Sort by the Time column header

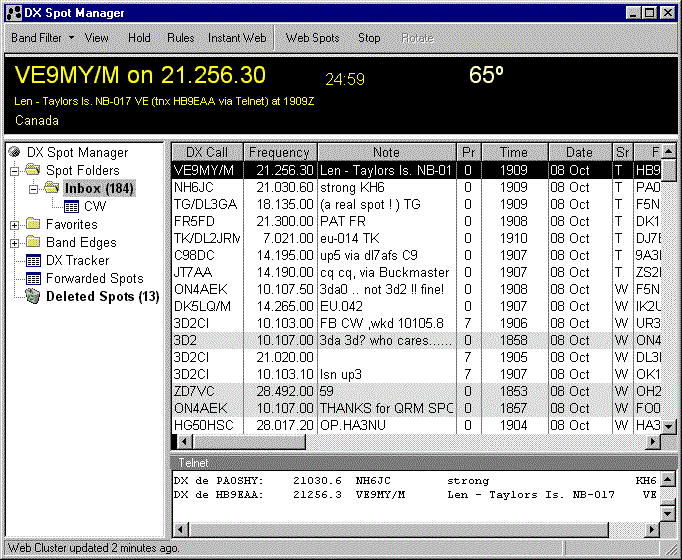pos(514,152)
